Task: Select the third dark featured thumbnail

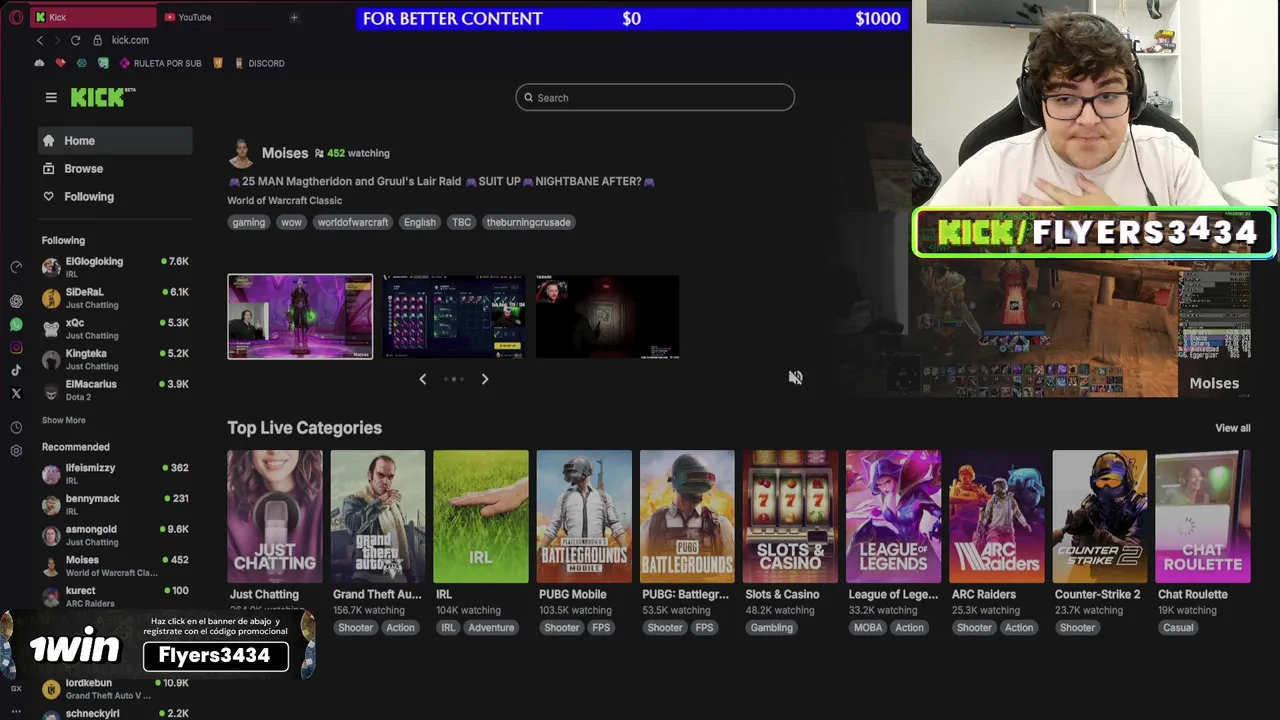Action: click(608, 316)
